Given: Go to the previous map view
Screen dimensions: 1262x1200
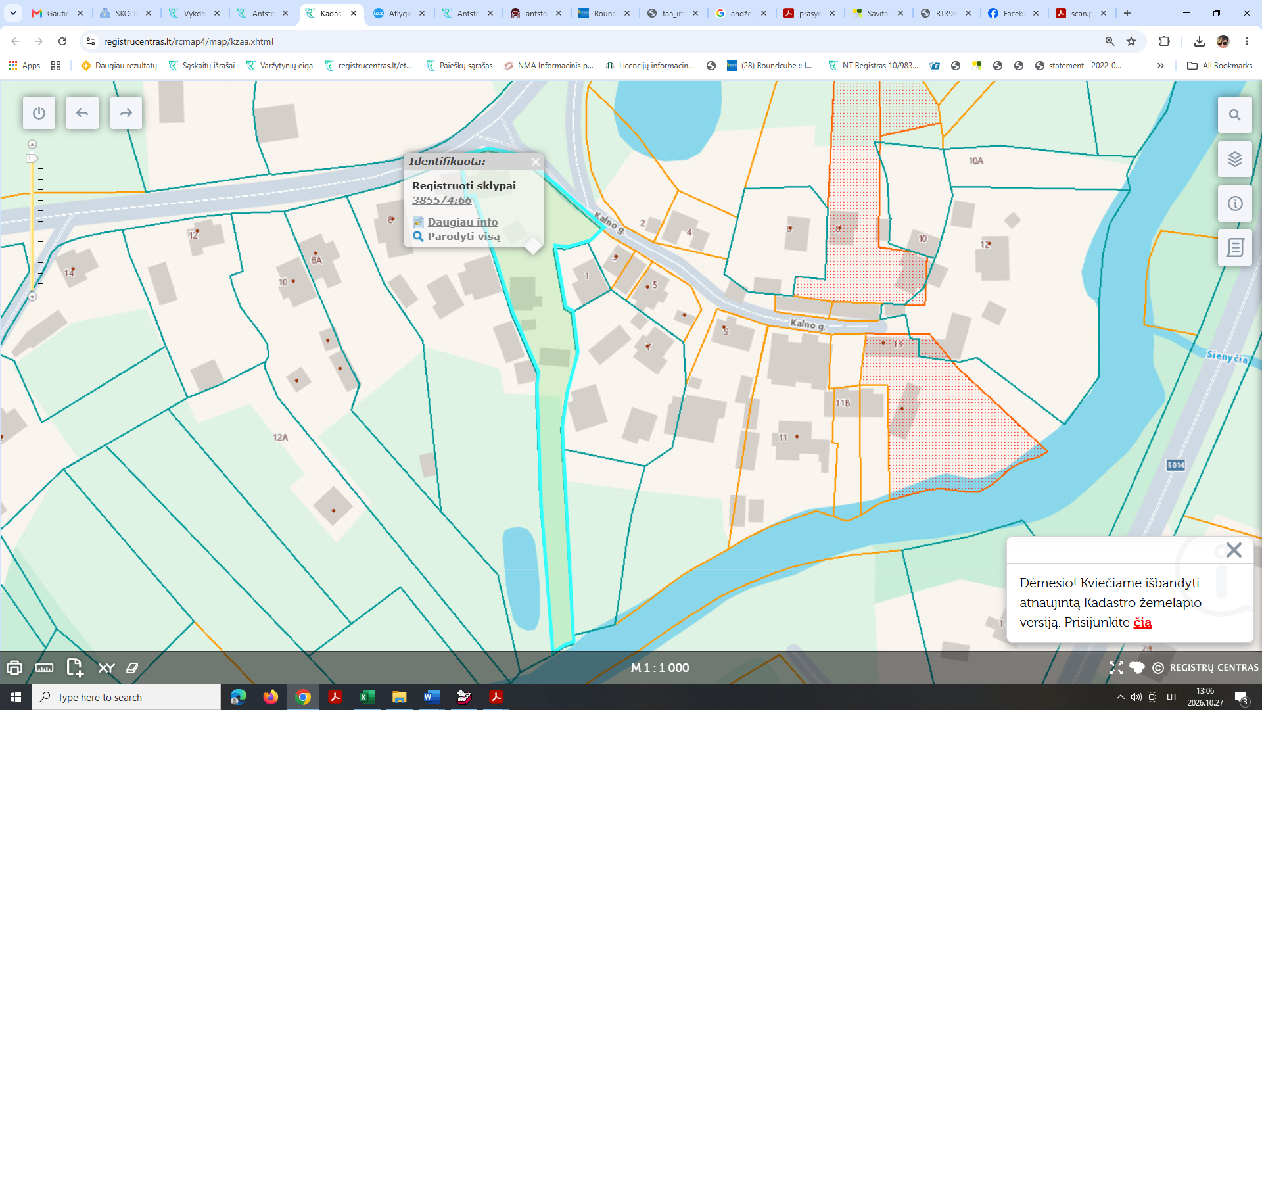Looking at the screenshot, I should click(82, 113).
